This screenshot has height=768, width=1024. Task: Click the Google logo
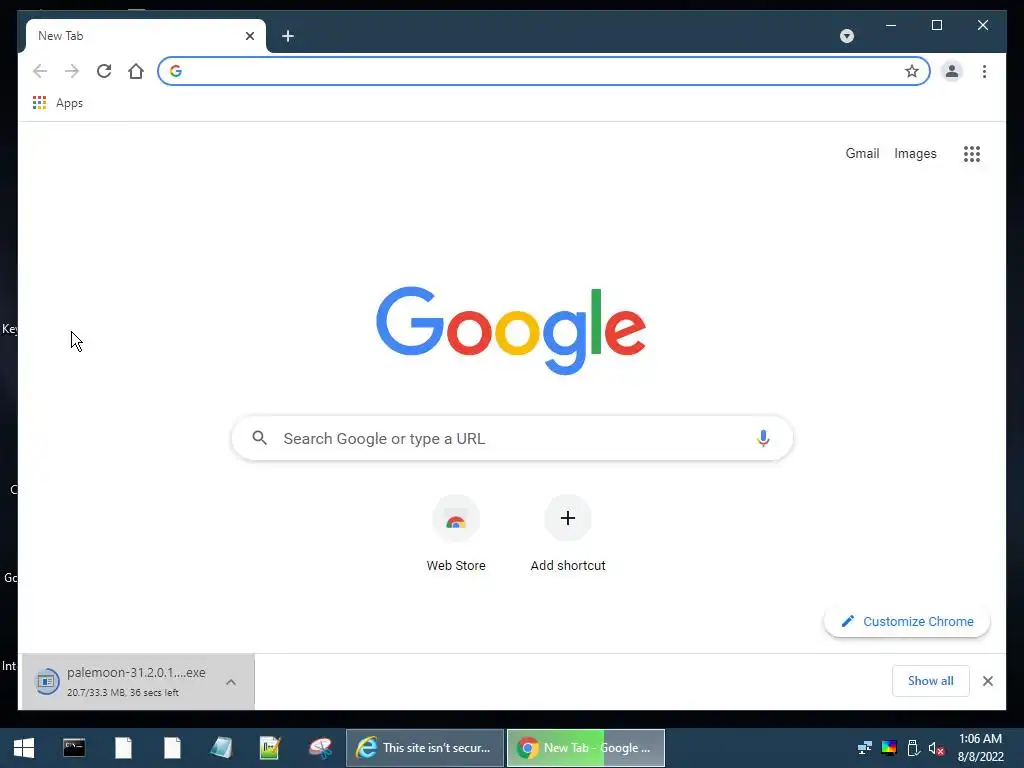coord(511,330)
